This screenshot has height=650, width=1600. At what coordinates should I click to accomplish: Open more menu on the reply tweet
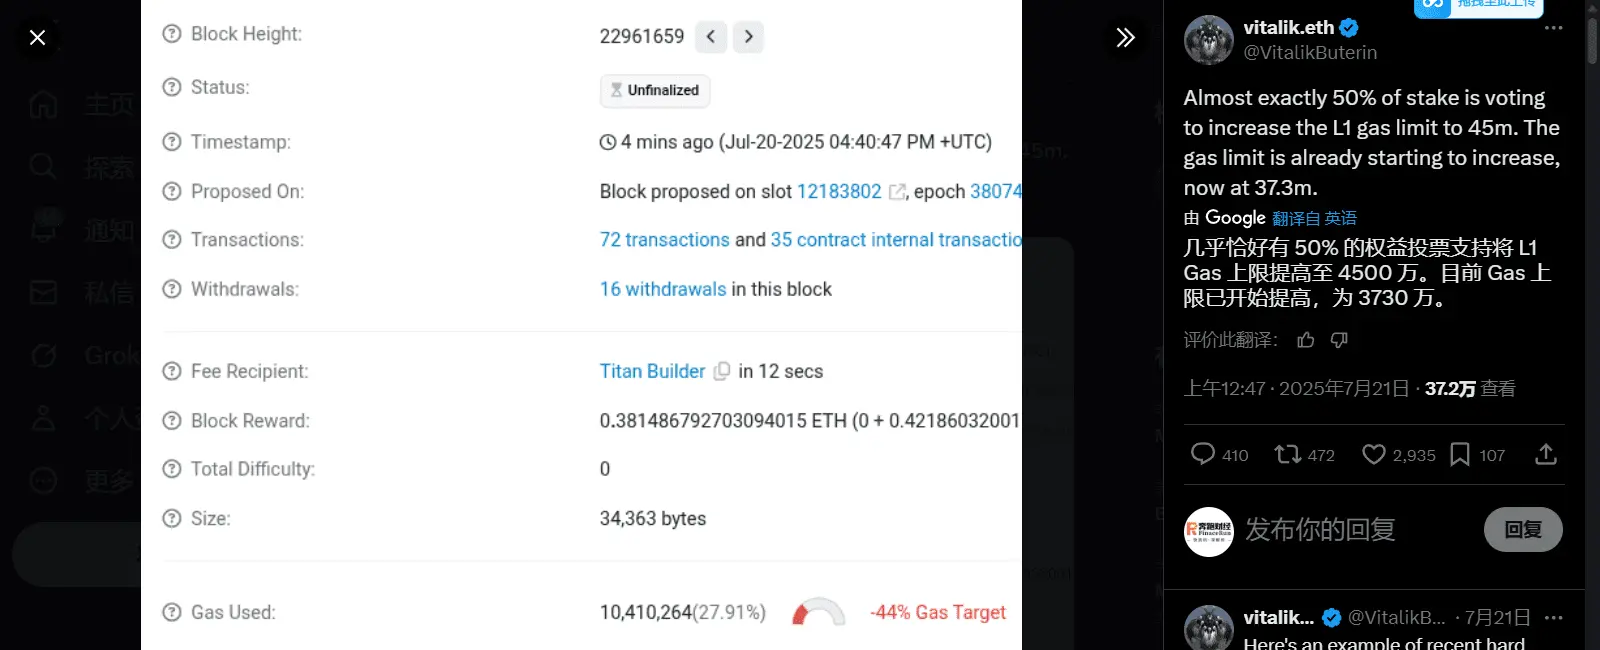(x=1553, y=617)
